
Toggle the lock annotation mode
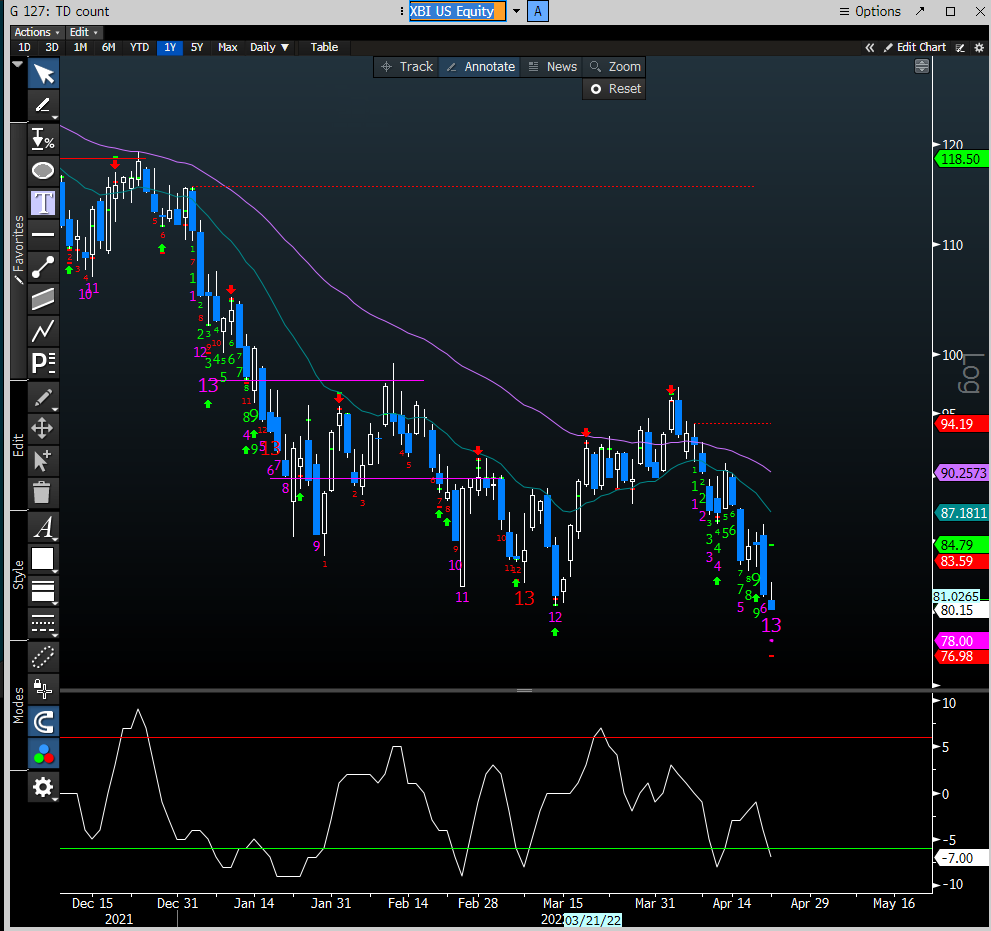[x=44, y=689]
